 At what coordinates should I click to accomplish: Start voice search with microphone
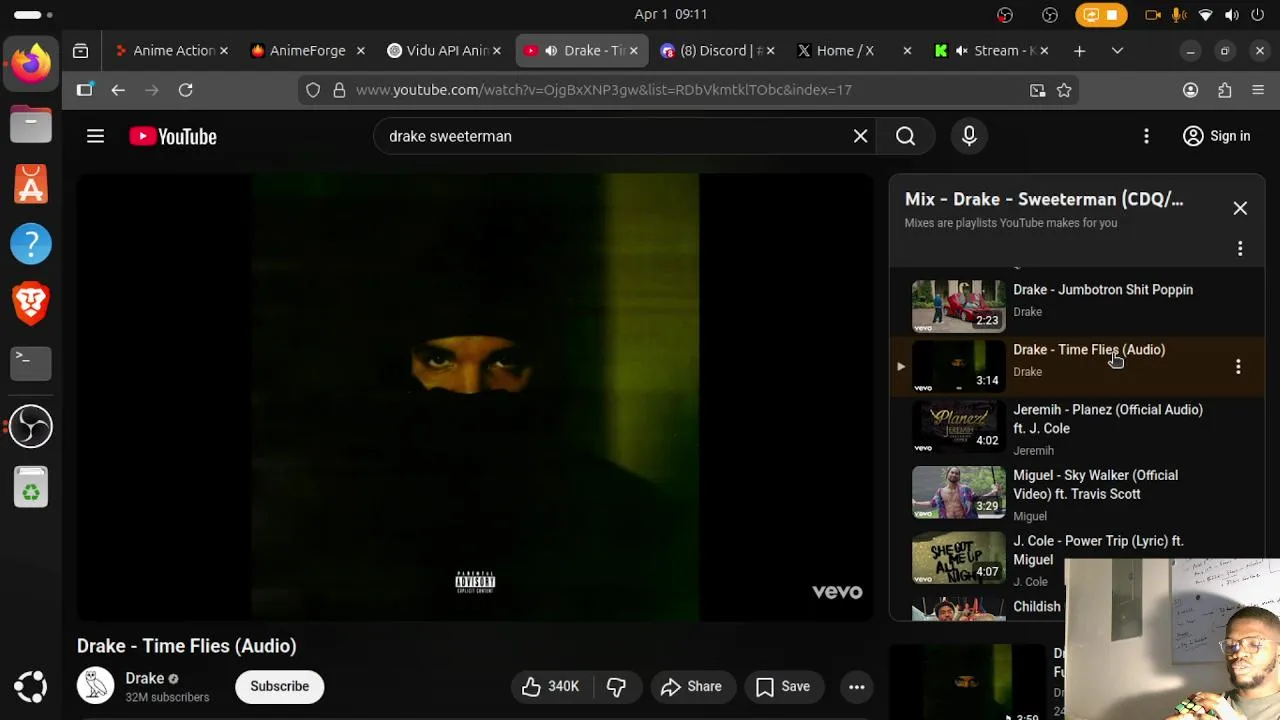969,136
